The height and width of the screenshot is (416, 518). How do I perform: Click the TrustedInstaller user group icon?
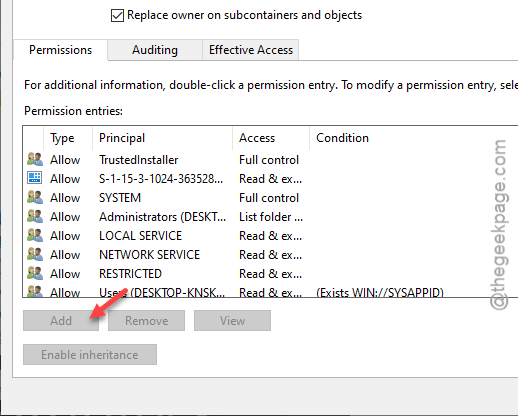(x=35, y=159)
